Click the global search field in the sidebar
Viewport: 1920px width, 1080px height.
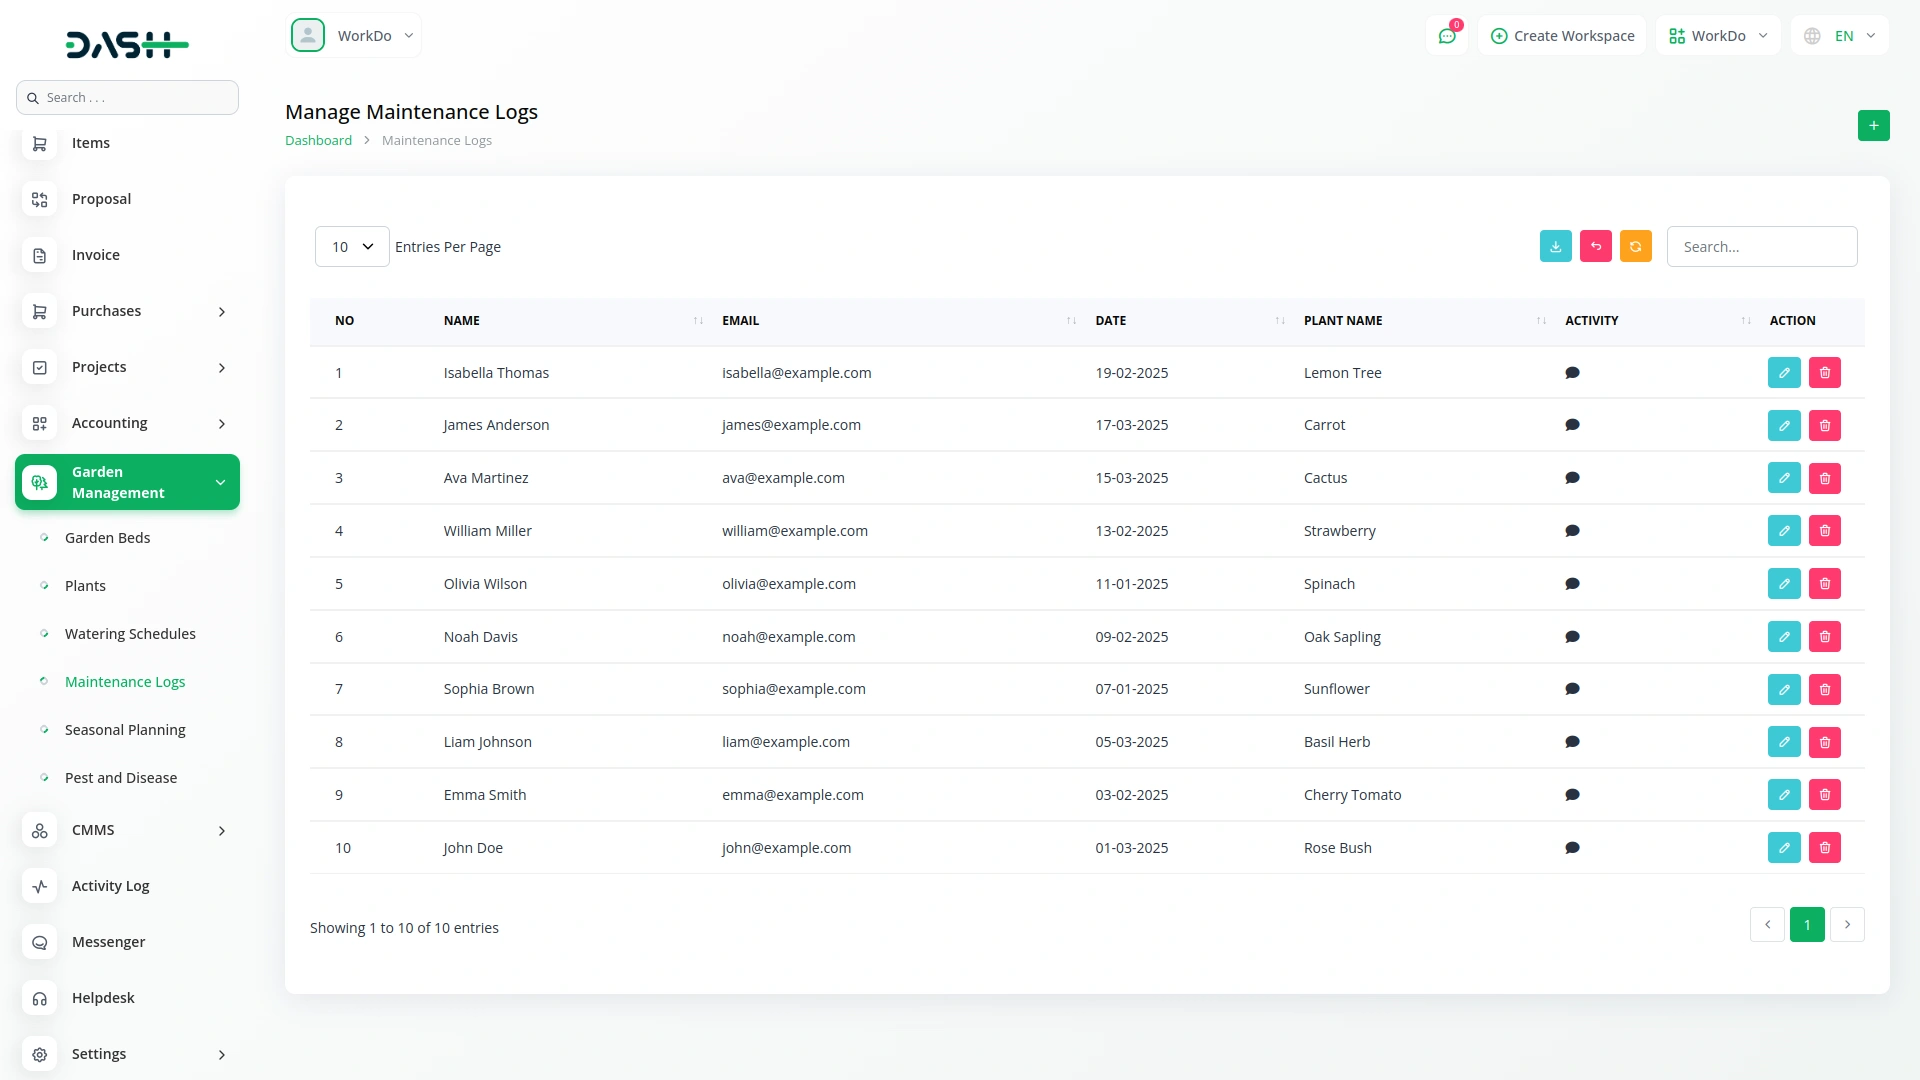tap(127, 97)
